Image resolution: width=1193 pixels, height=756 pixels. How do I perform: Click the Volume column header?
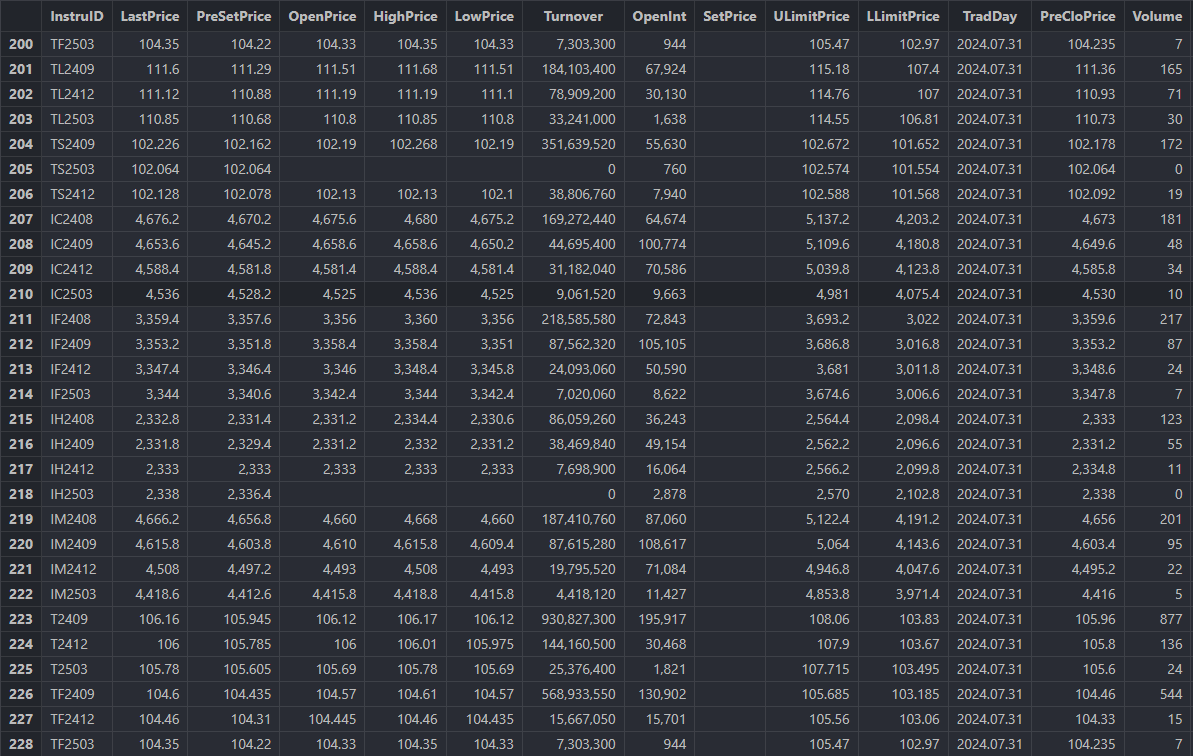(1157, 17)
